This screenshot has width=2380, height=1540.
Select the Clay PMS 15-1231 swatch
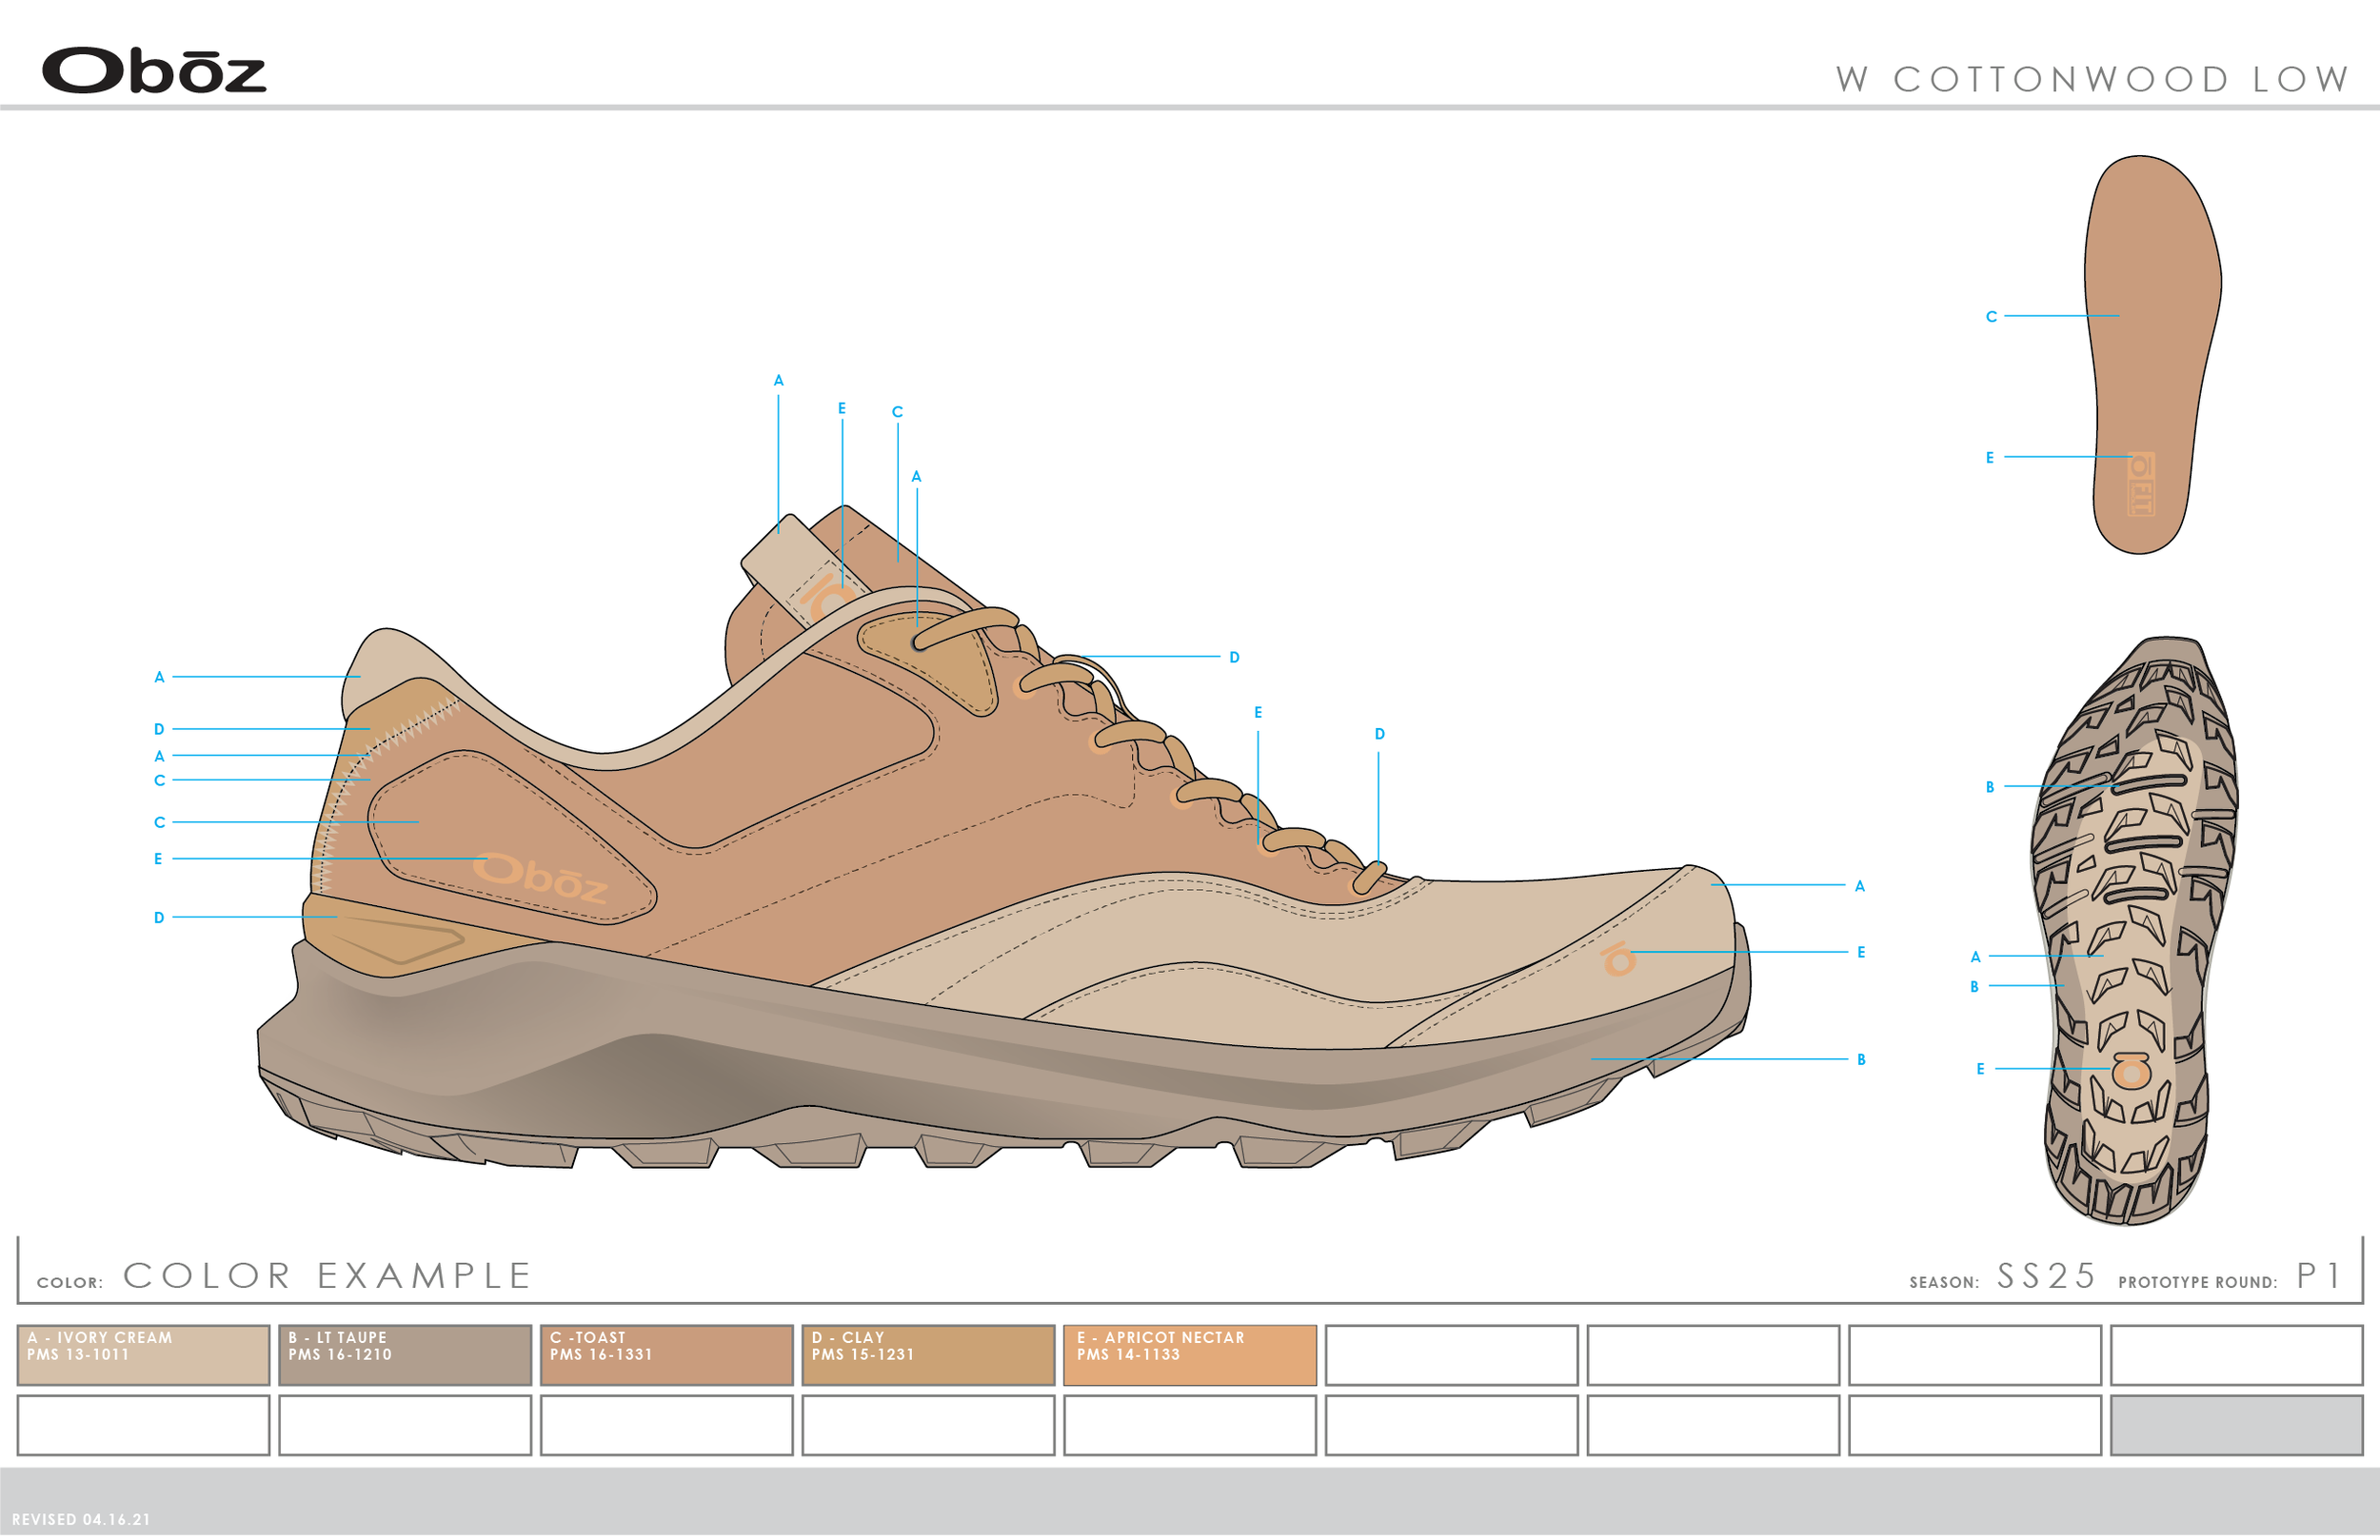pos(928,1355)
